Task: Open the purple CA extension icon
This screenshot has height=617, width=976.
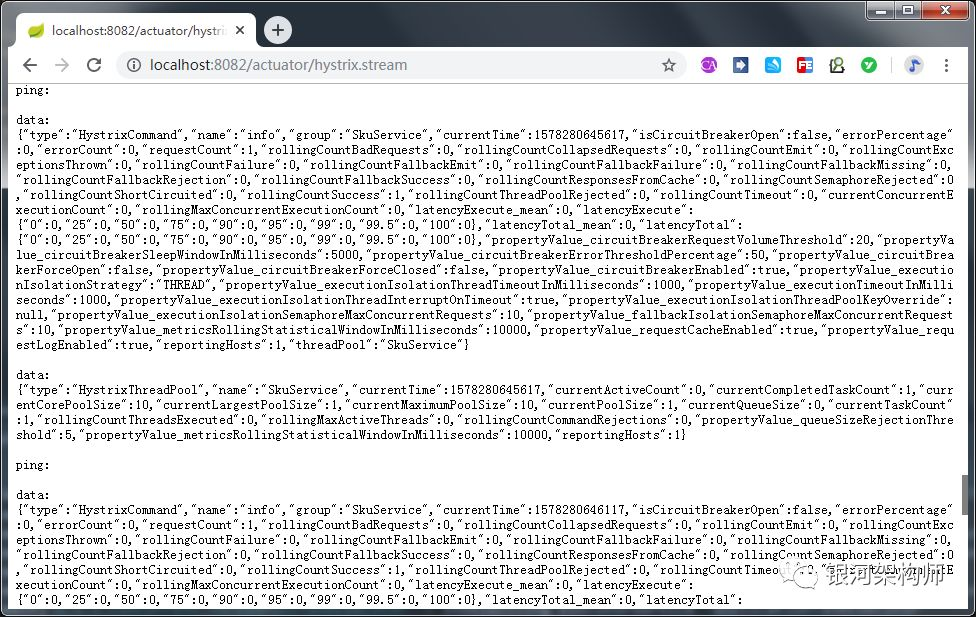Action: pos(708,65)
